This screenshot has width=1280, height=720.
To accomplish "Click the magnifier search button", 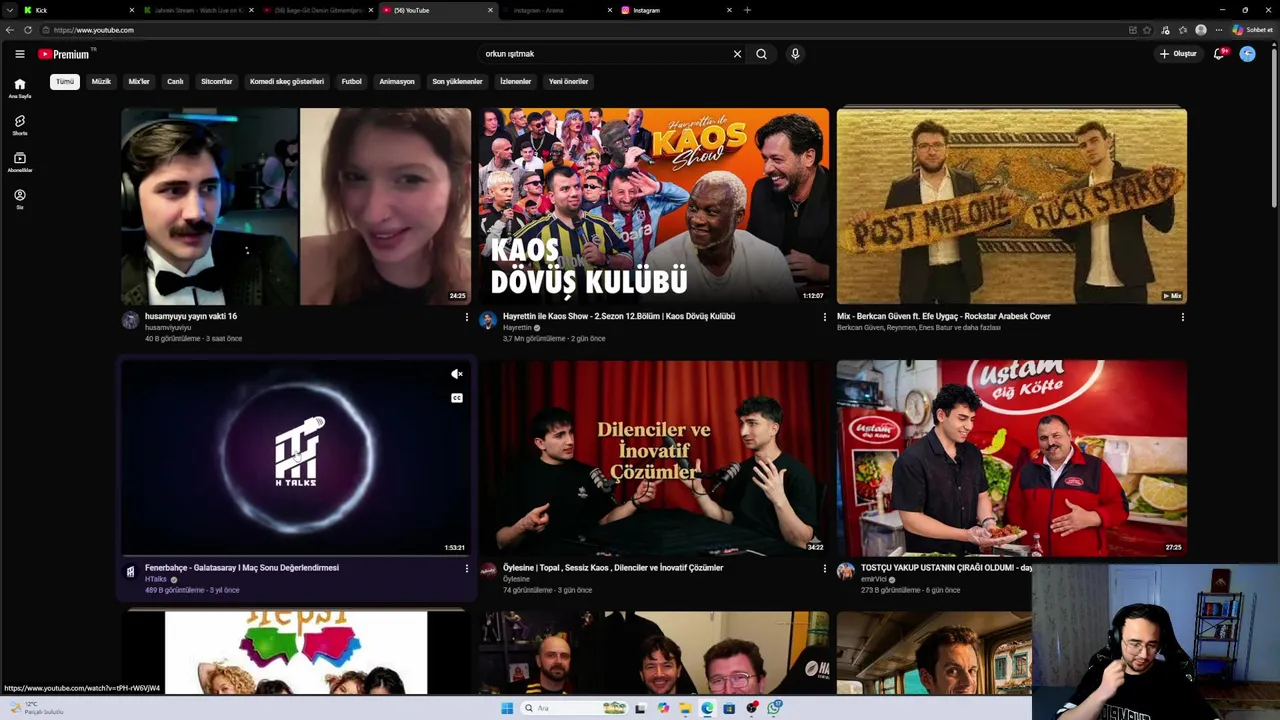I will tap(761, 54).
